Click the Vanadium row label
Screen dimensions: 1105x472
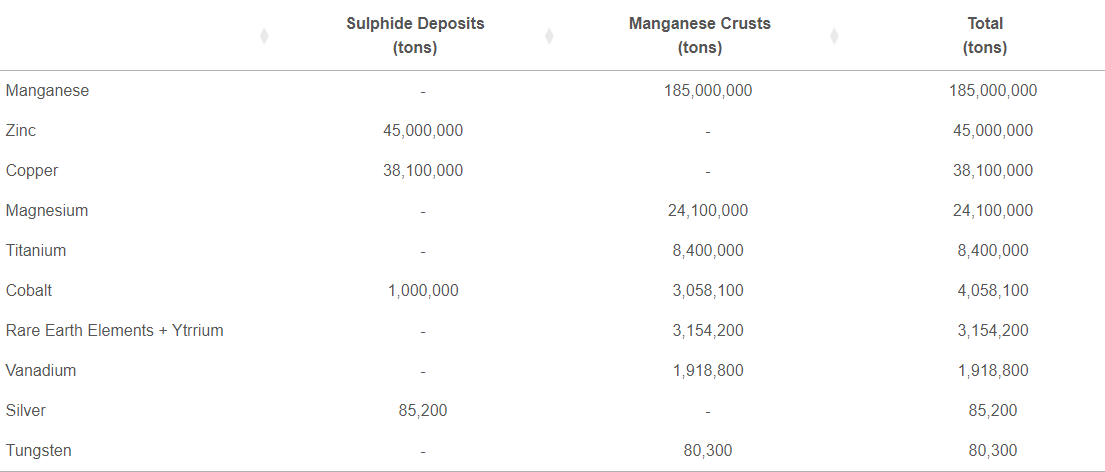pyautogui.click(x=41, y=371)
